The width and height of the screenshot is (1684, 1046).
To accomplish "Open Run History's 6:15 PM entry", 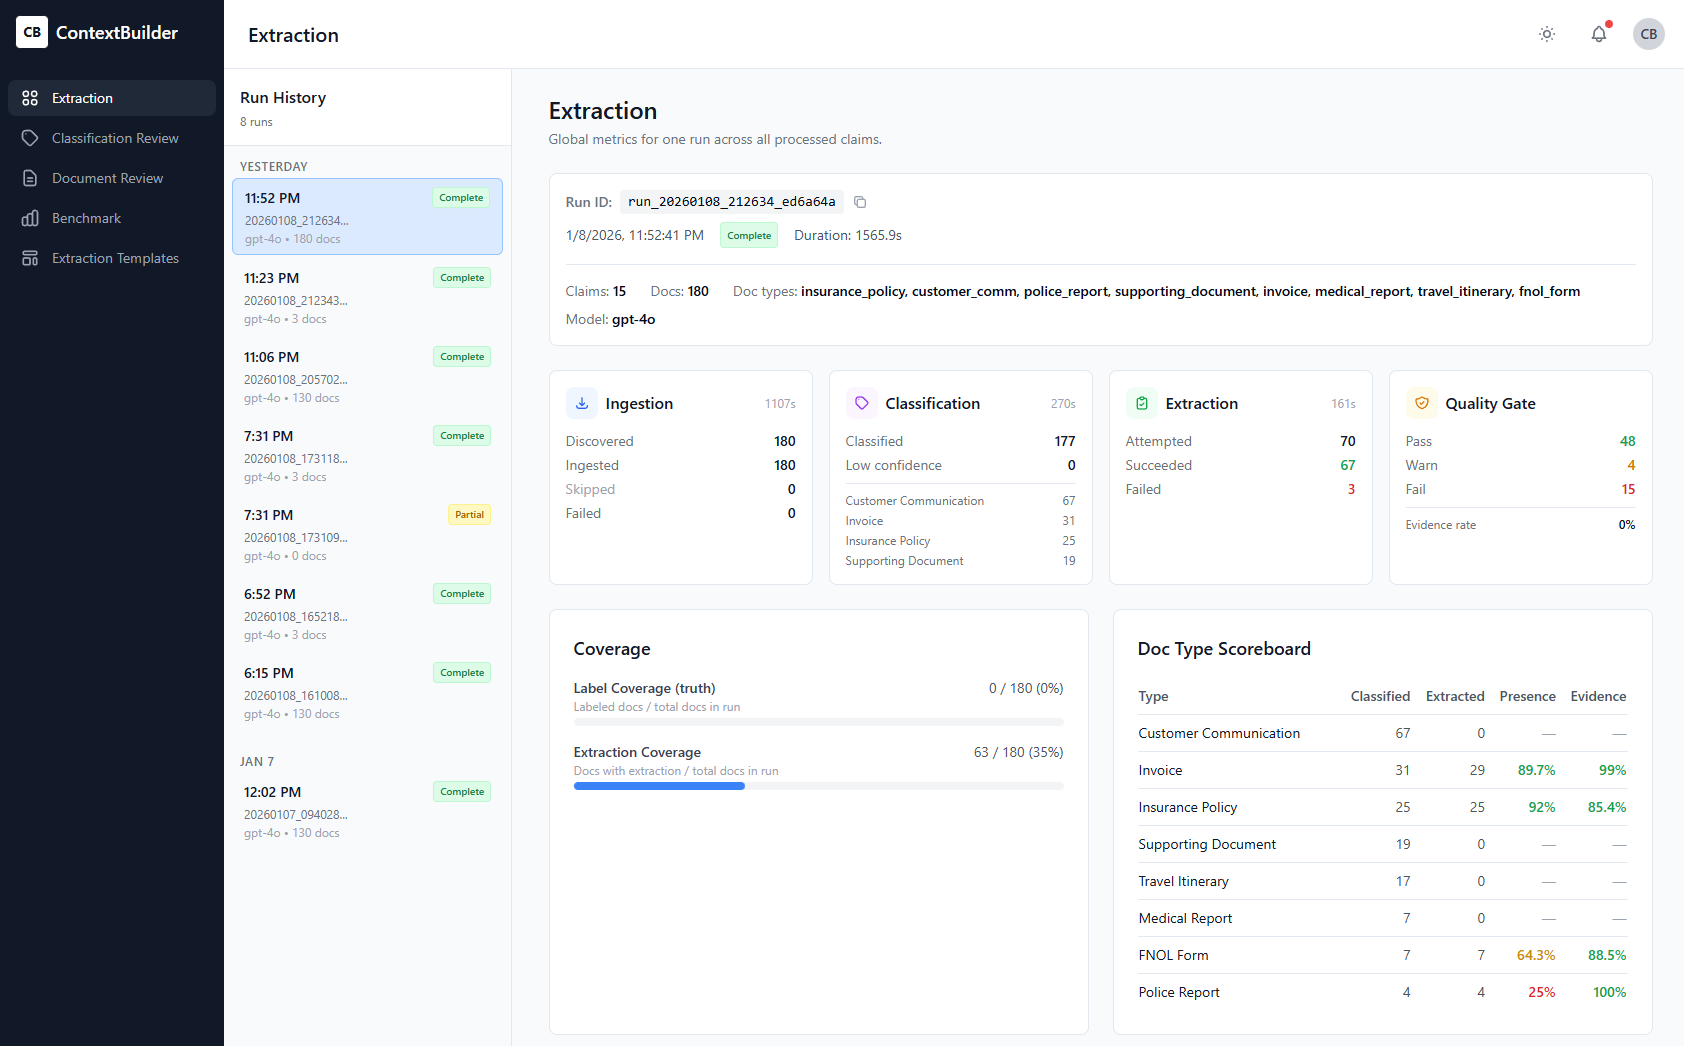I will (367, 691).
